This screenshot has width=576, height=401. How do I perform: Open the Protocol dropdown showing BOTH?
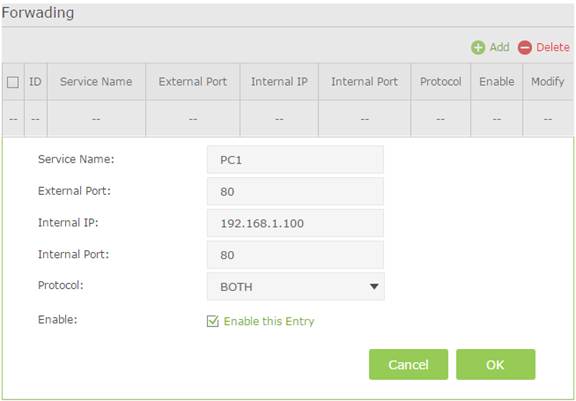click(x=296, y=286)
